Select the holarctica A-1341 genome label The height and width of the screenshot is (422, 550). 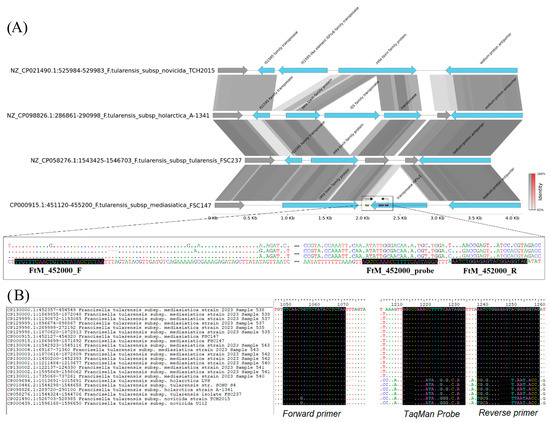pos(108,115)
